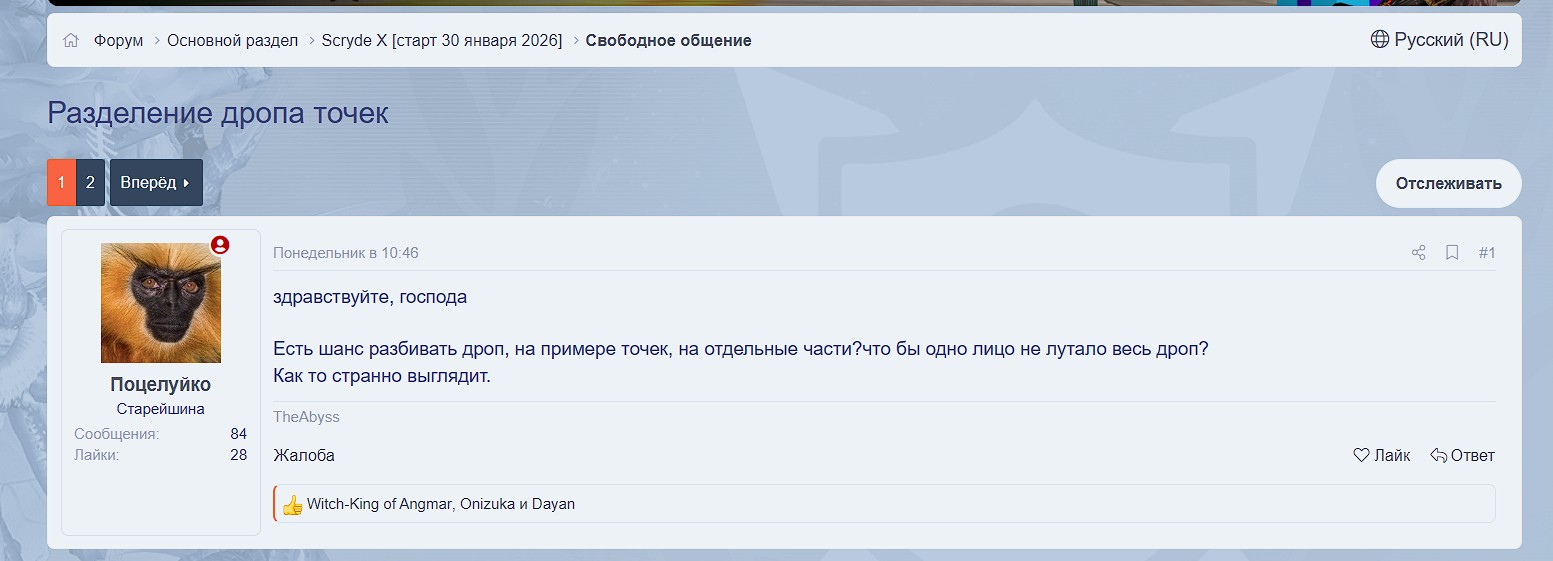Open post permalink #1

pos(1487,253)
